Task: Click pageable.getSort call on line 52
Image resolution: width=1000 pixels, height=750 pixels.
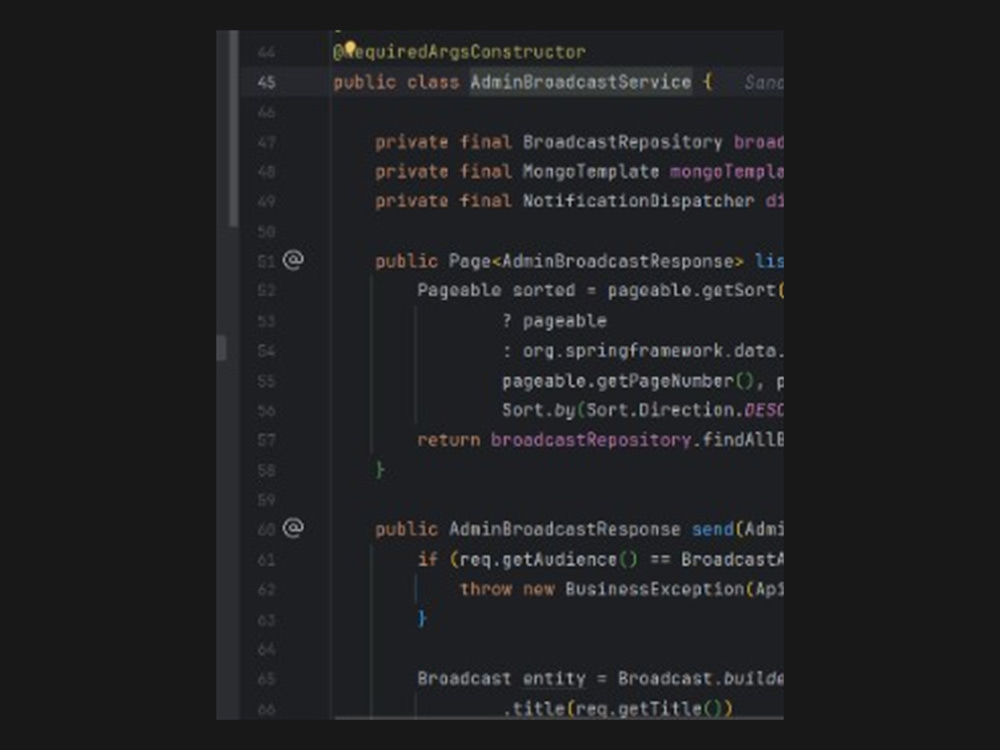Action: [692, 291]
